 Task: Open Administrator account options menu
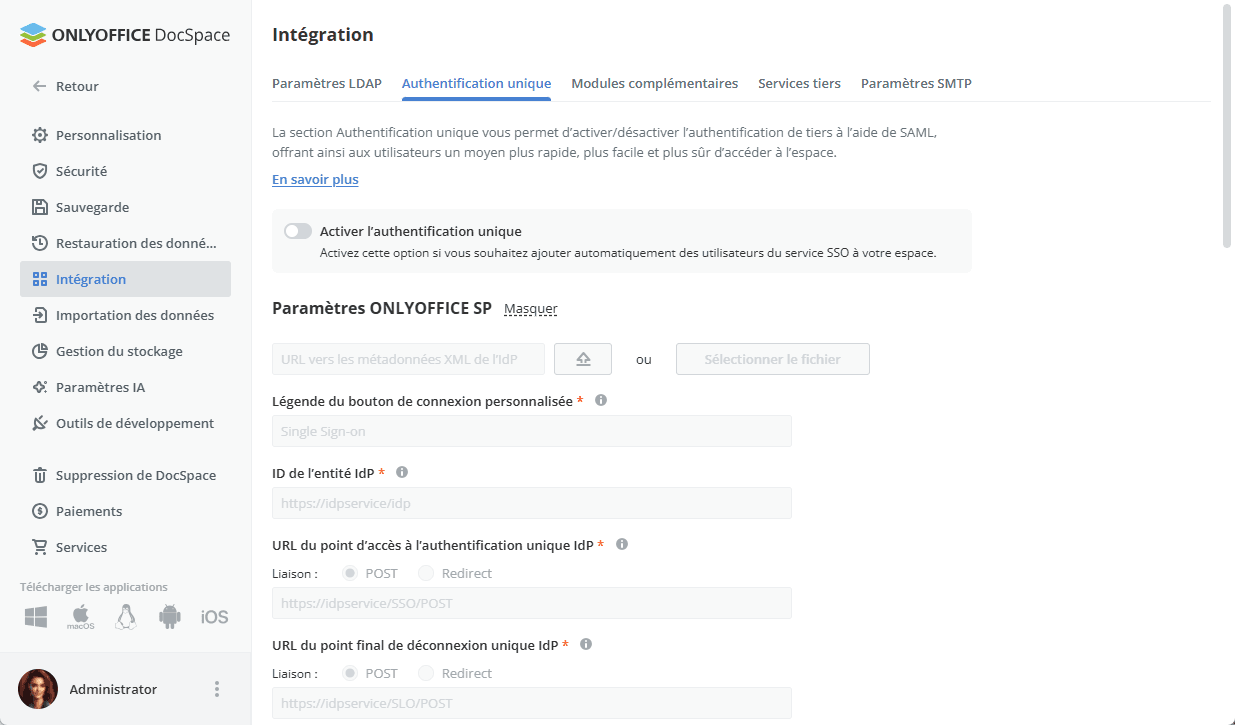(x=216, y=689)
